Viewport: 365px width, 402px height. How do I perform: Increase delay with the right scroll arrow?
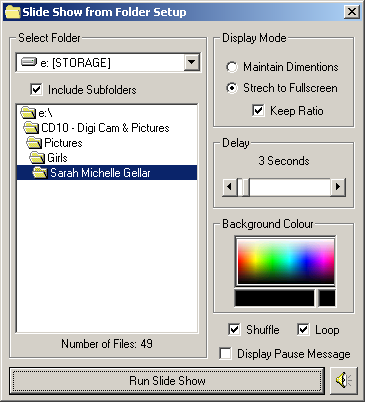pos(338,186)
